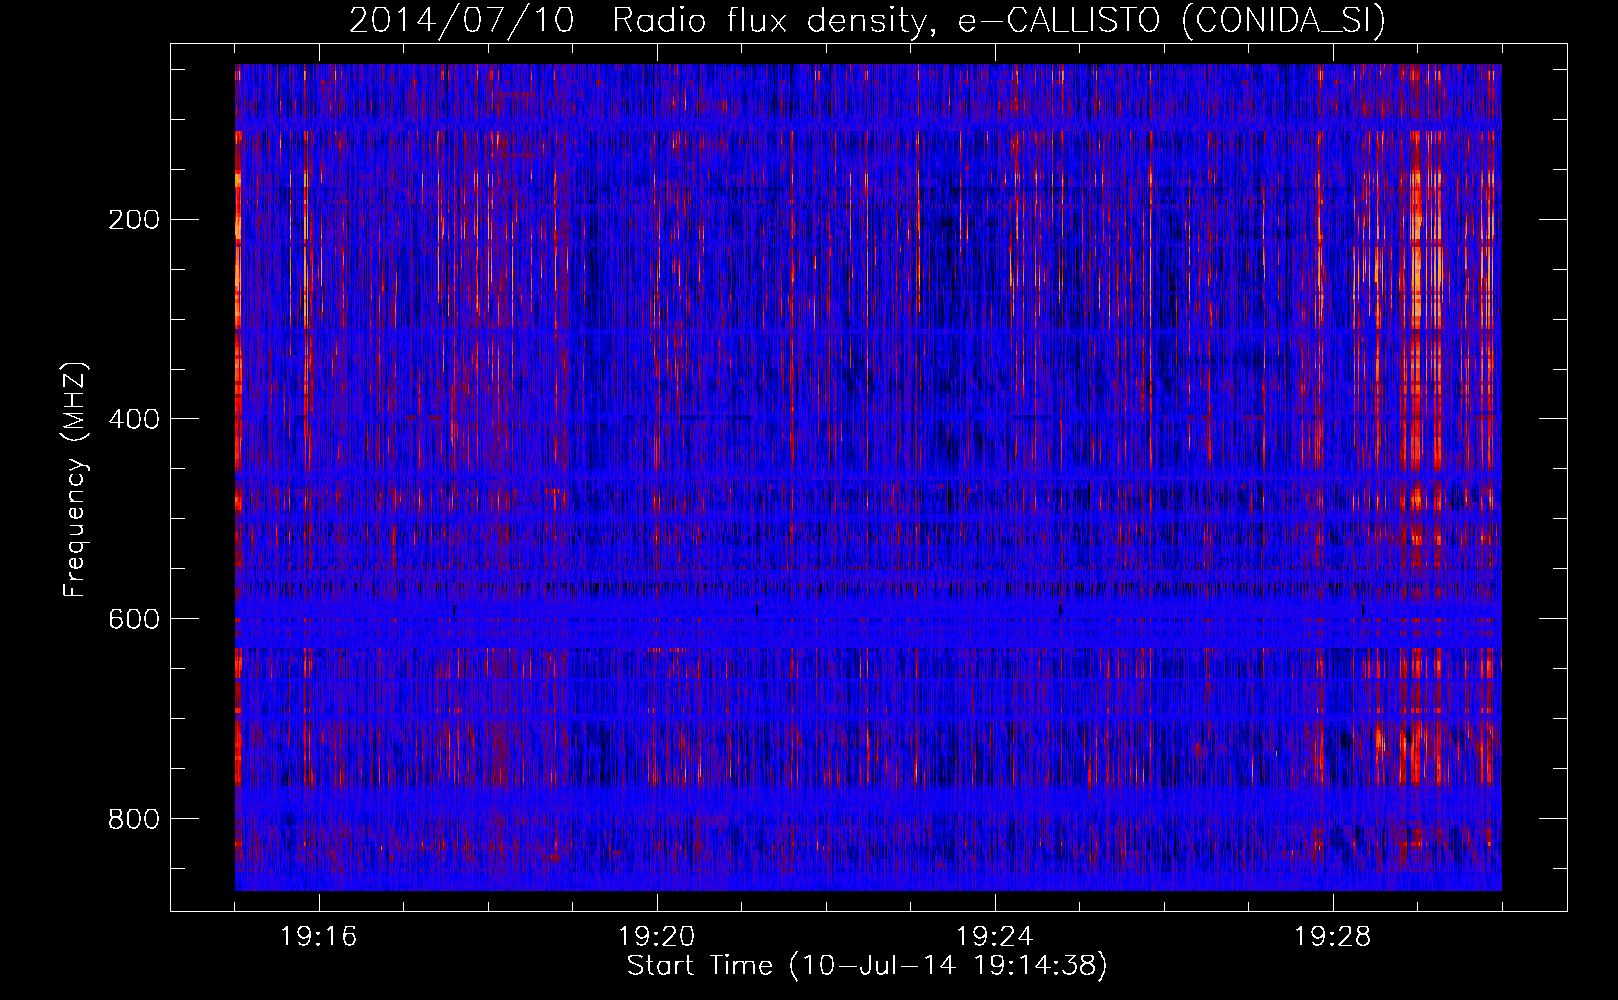The height and width of the screenshot is (1000, 1618).
Task: Click the 600 frequency tick label
Action: [x=133, y=619]
